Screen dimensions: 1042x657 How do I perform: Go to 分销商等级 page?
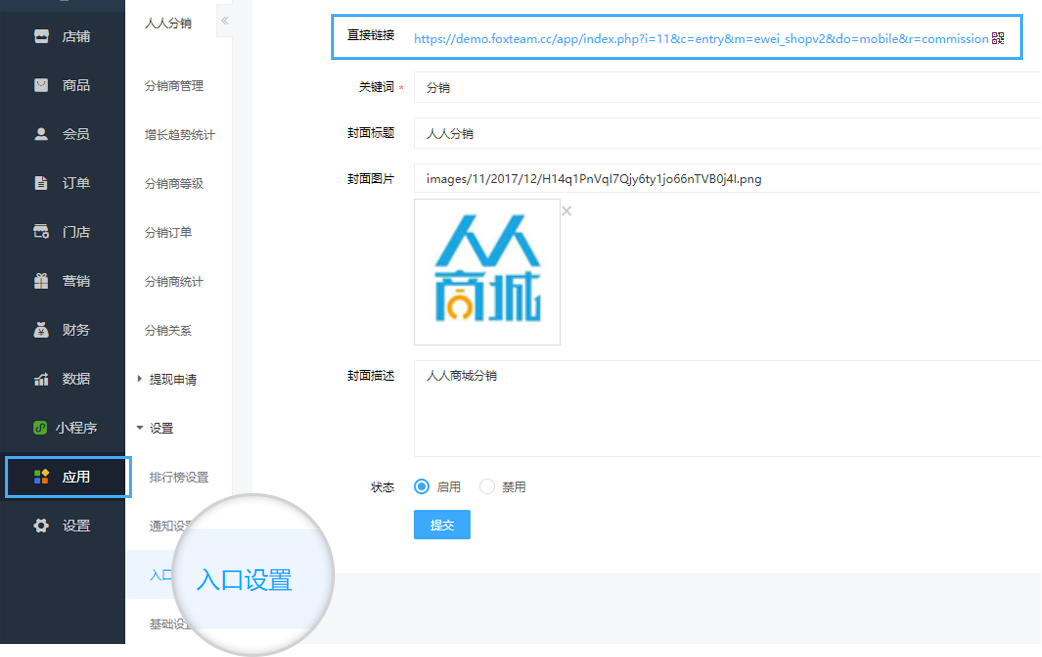(x=174, y=184)
